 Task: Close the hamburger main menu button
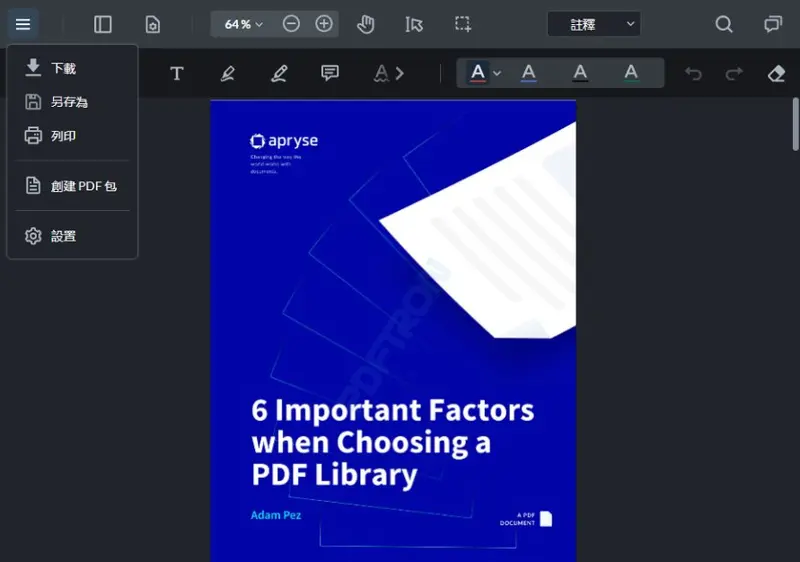tap(23, 24)
